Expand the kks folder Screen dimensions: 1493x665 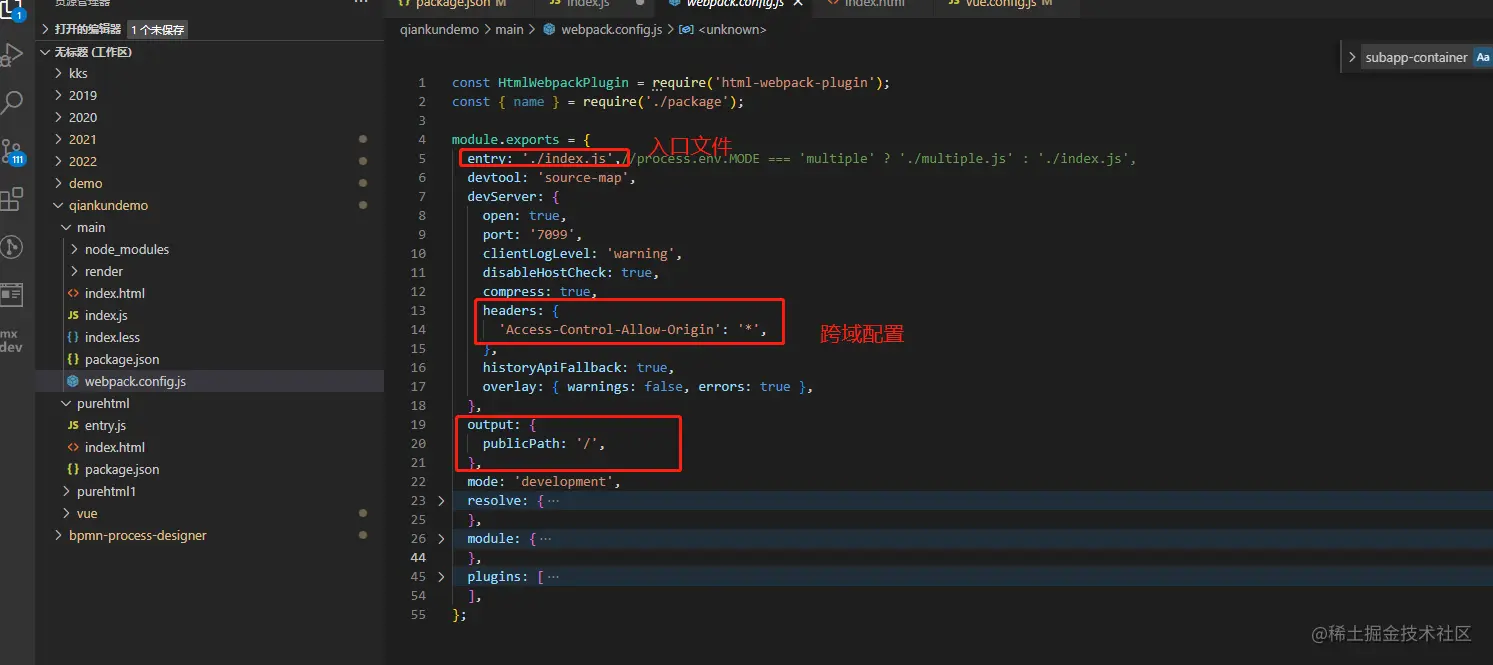pyautogui.click(x=59, y=74)
